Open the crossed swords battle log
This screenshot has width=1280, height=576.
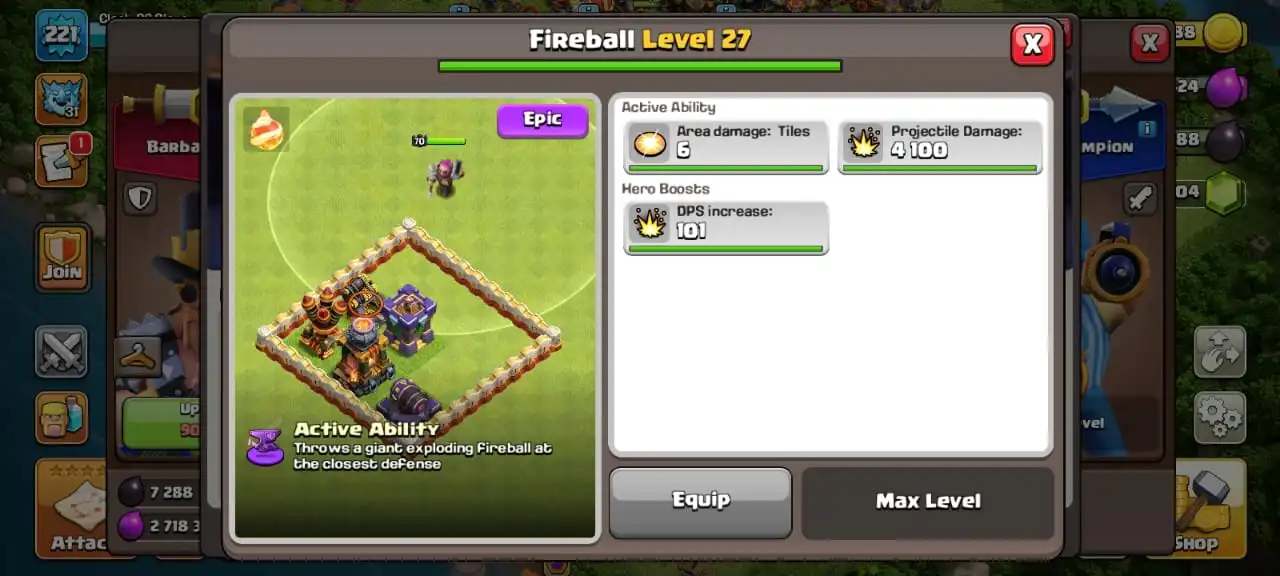[x=61, y=352]
